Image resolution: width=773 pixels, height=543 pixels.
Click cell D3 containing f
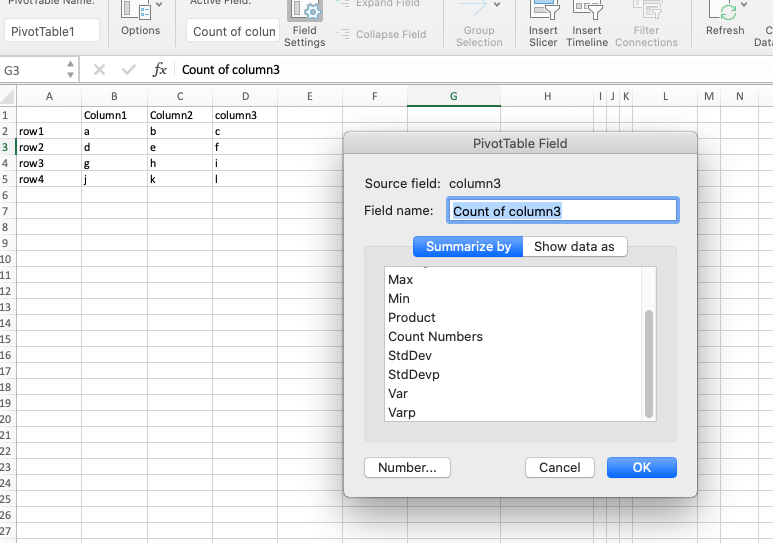click(245, 147)
